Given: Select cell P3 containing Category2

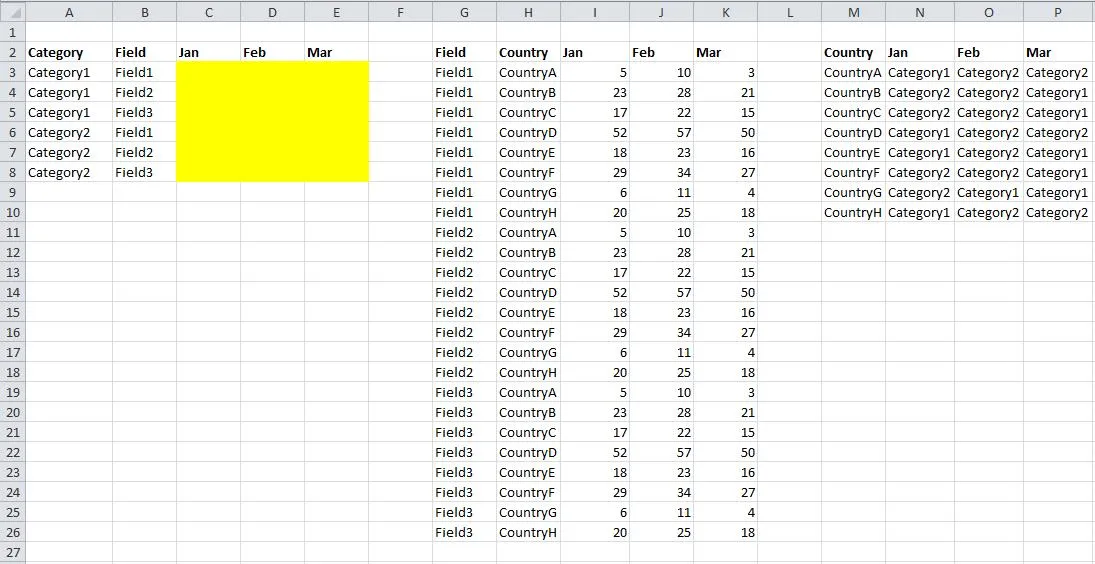Looking at the screenshot, I should 1059,72.
